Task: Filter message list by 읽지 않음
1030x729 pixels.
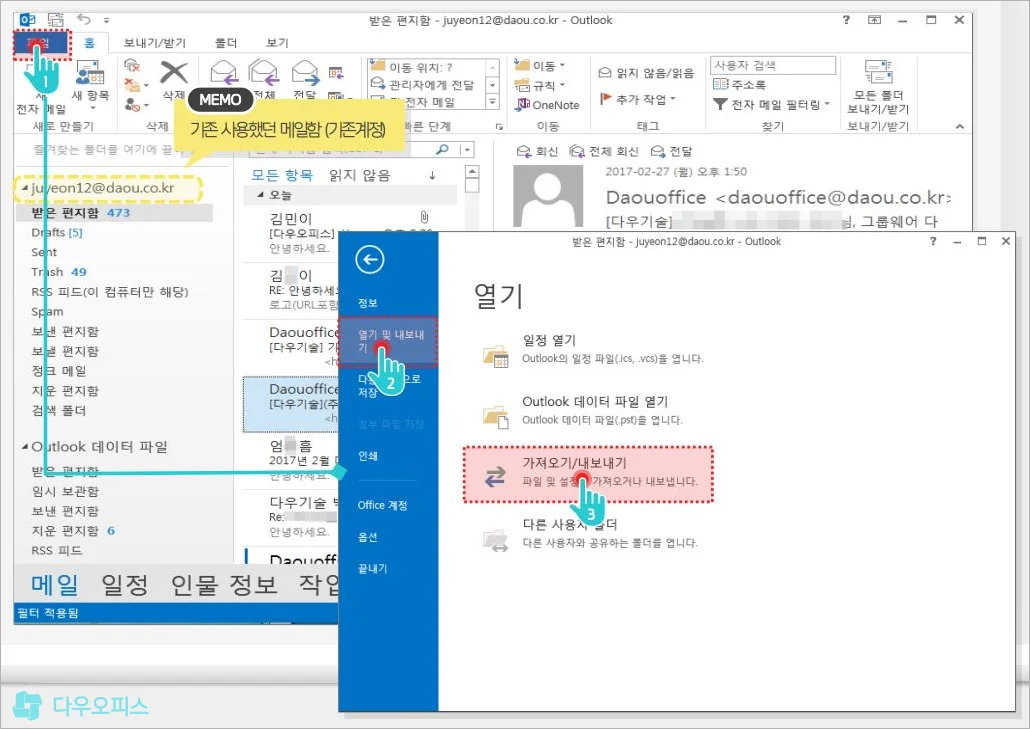Action: click(359, 175)
